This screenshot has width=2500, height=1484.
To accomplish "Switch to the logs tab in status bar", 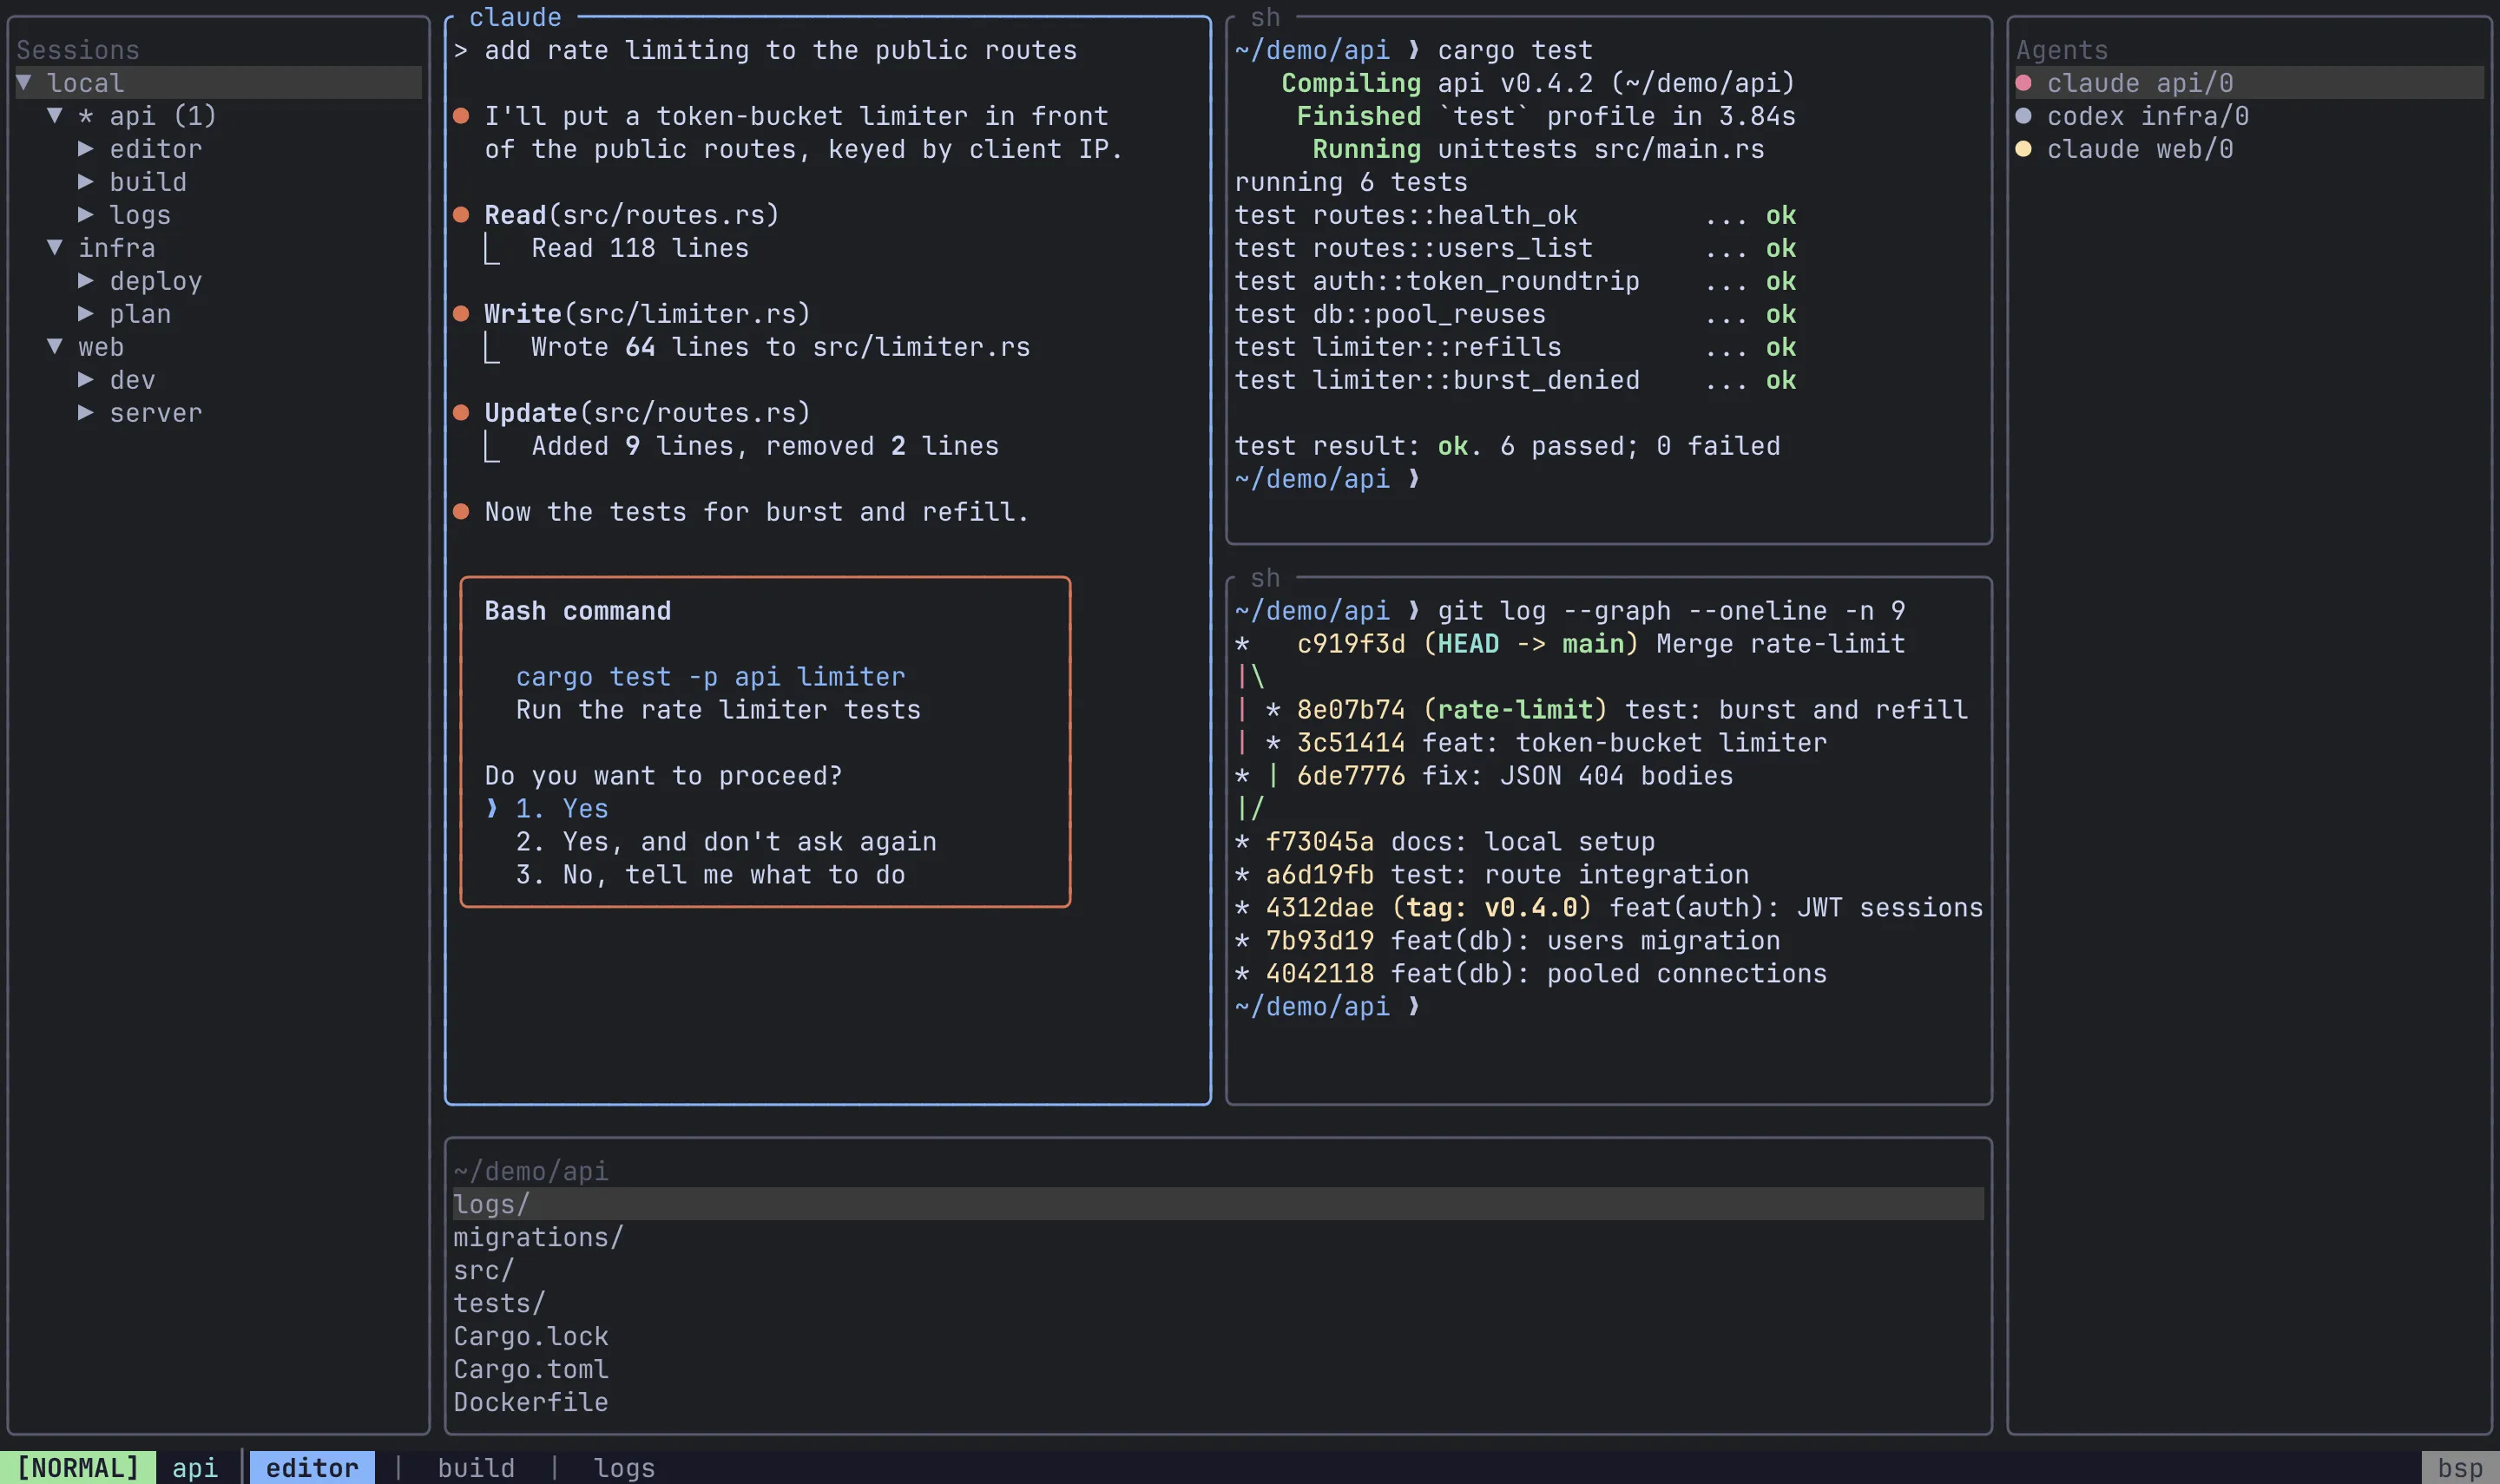I will coord(624,1467).
